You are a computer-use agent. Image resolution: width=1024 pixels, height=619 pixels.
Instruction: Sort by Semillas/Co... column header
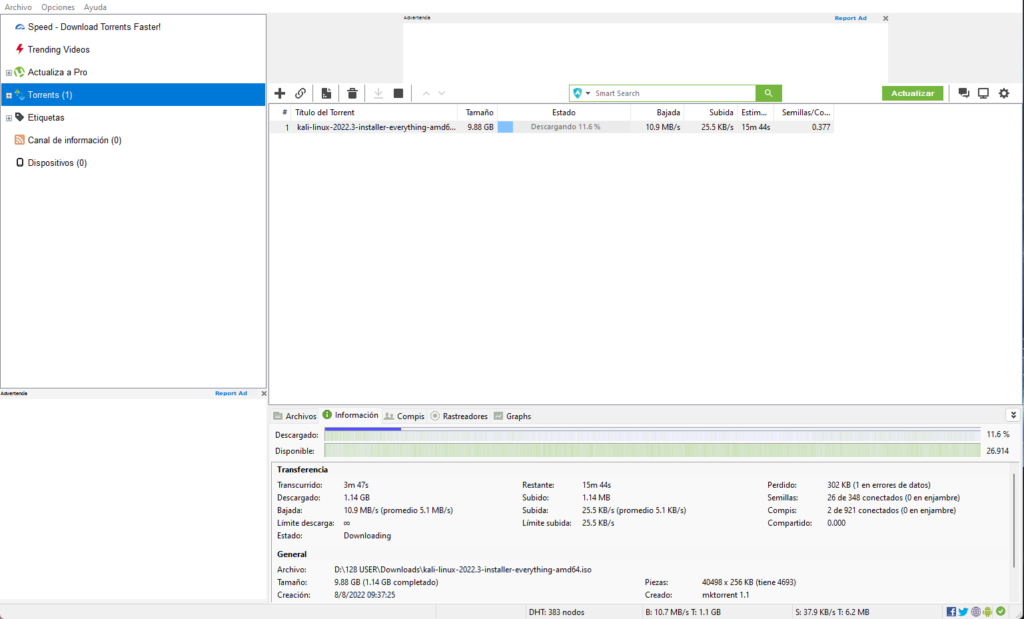(804, 112)
